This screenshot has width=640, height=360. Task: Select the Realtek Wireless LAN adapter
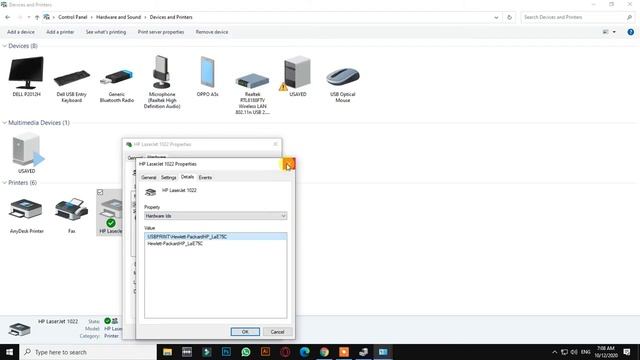point(253,93)
